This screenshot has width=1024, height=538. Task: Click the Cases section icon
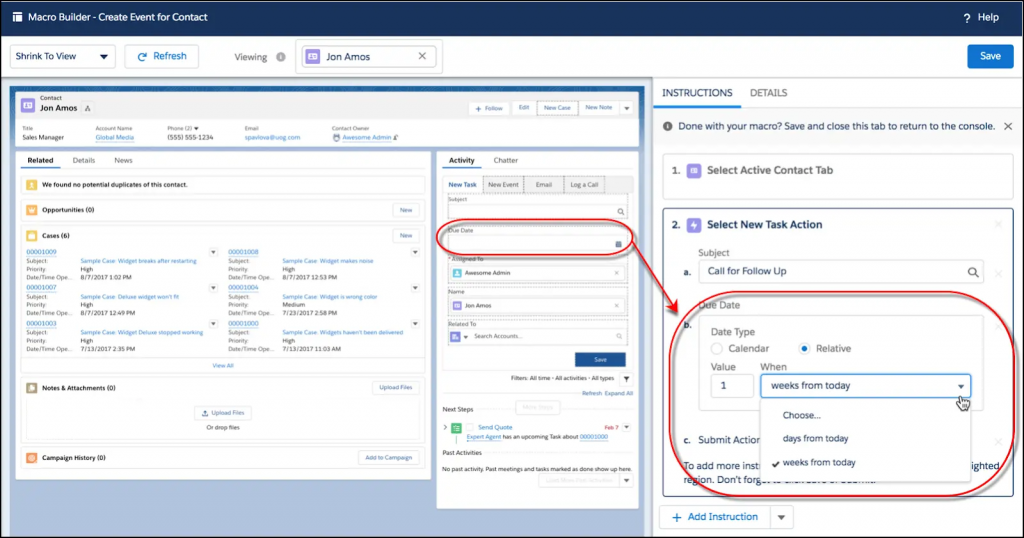click(31, 235)
